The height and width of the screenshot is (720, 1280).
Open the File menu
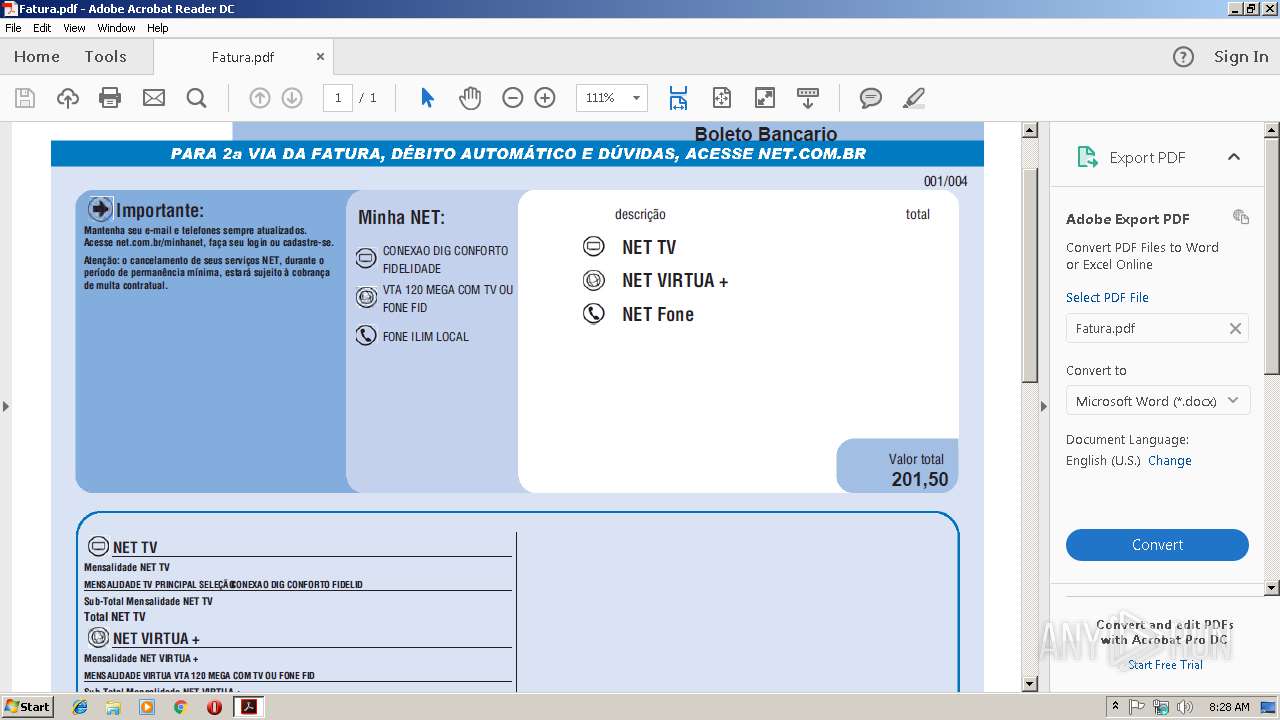(13, 28)
